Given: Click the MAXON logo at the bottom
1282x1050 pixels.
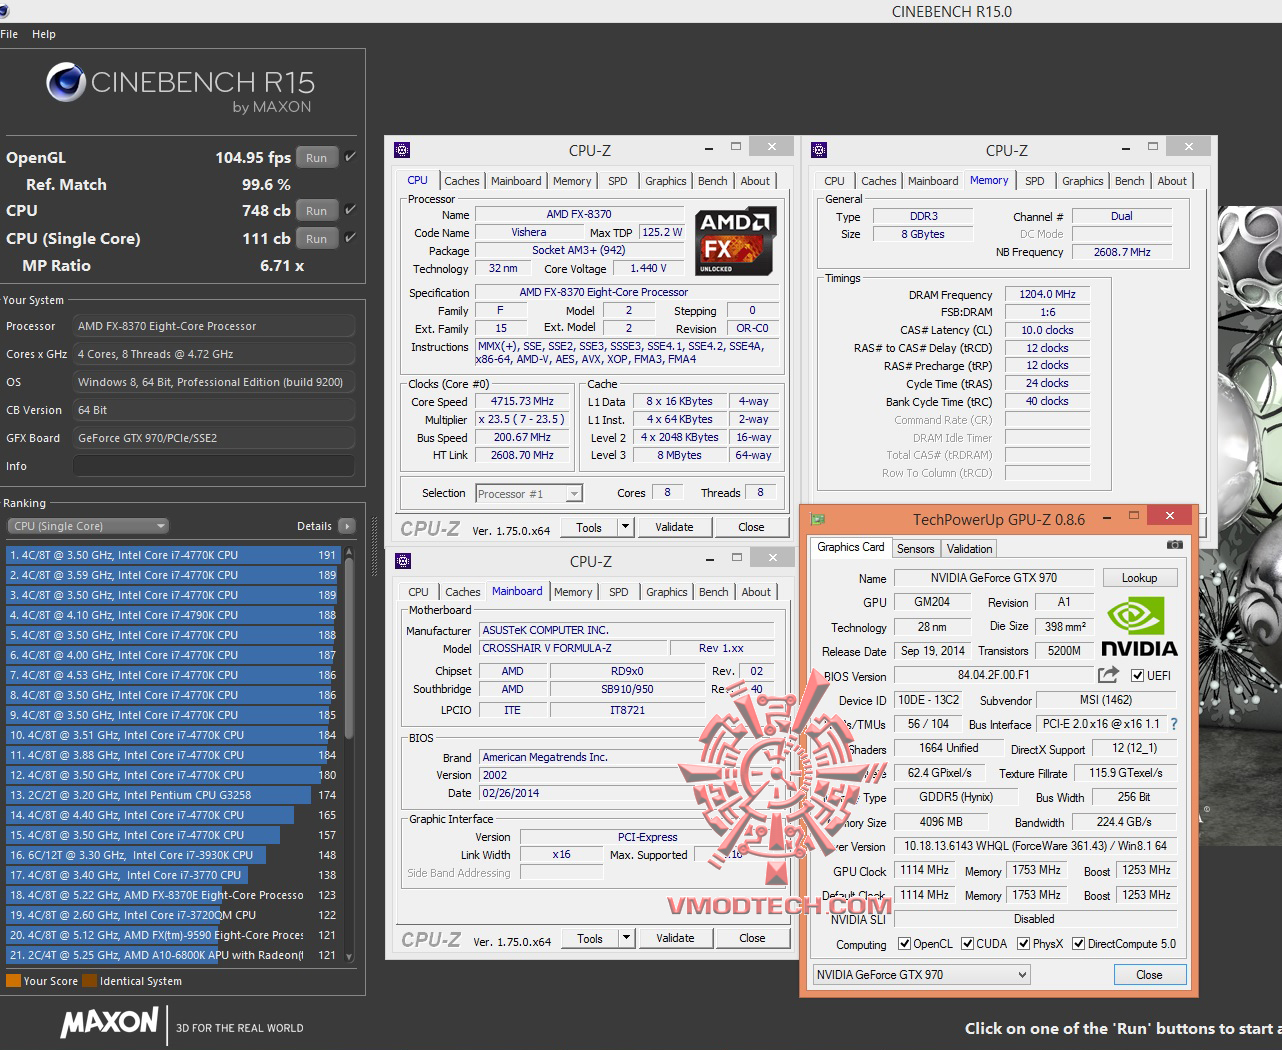Looking at the screenshot, I should click(109, 1022).
